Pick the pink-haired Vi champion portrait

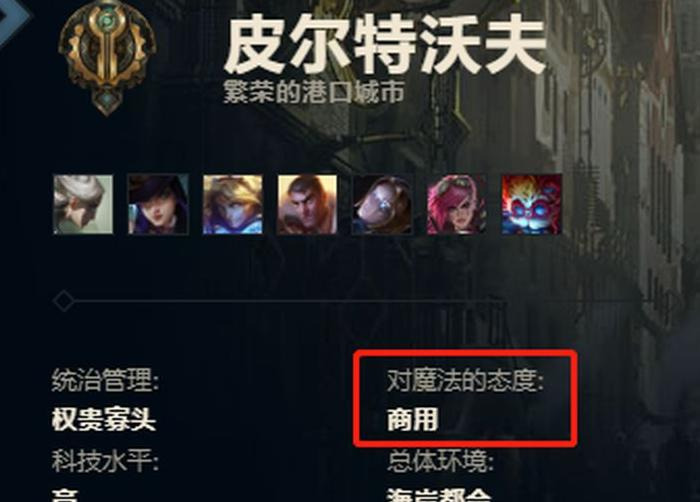pyautogui.click(x=457, y=204)
